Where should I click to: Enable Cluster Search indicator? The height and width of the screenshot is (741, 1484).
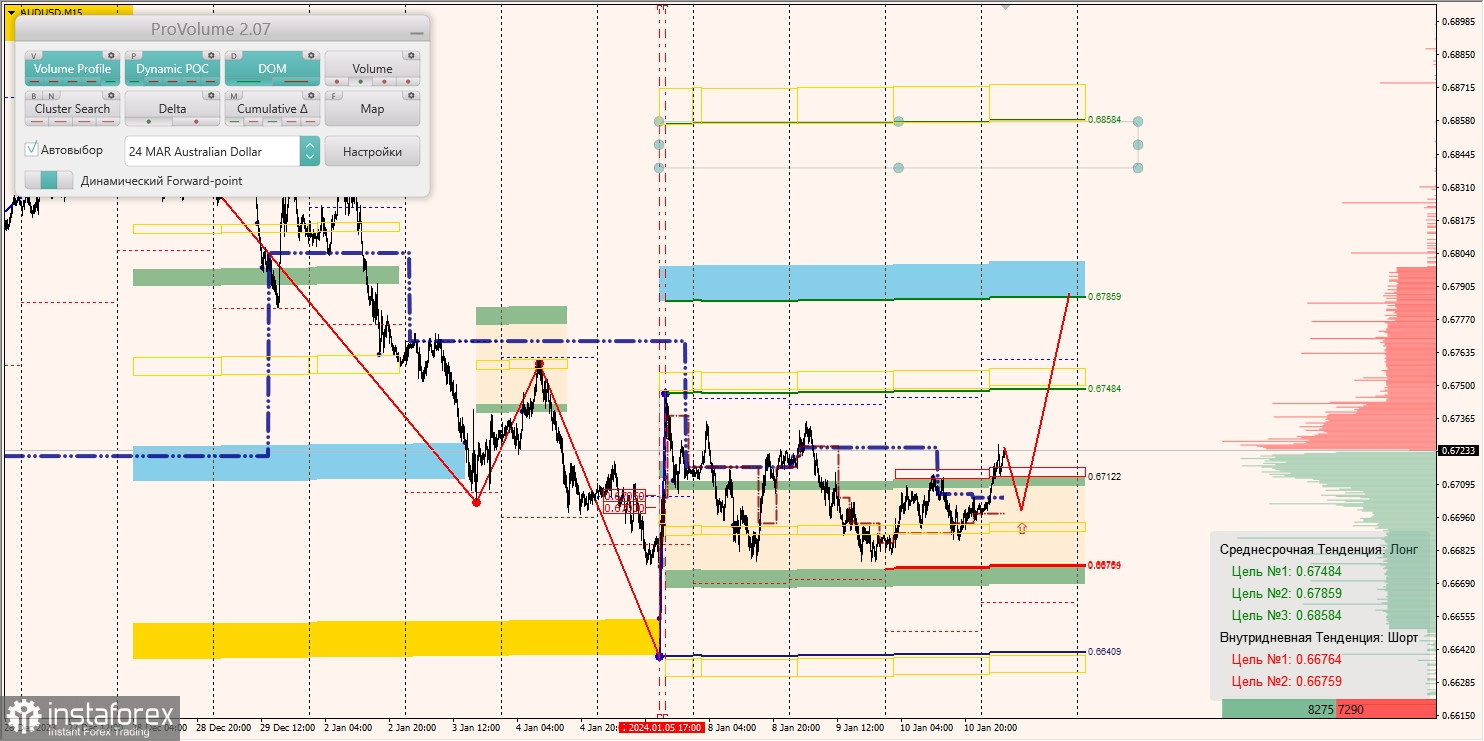pyautogui.click(x=72, y=109)
